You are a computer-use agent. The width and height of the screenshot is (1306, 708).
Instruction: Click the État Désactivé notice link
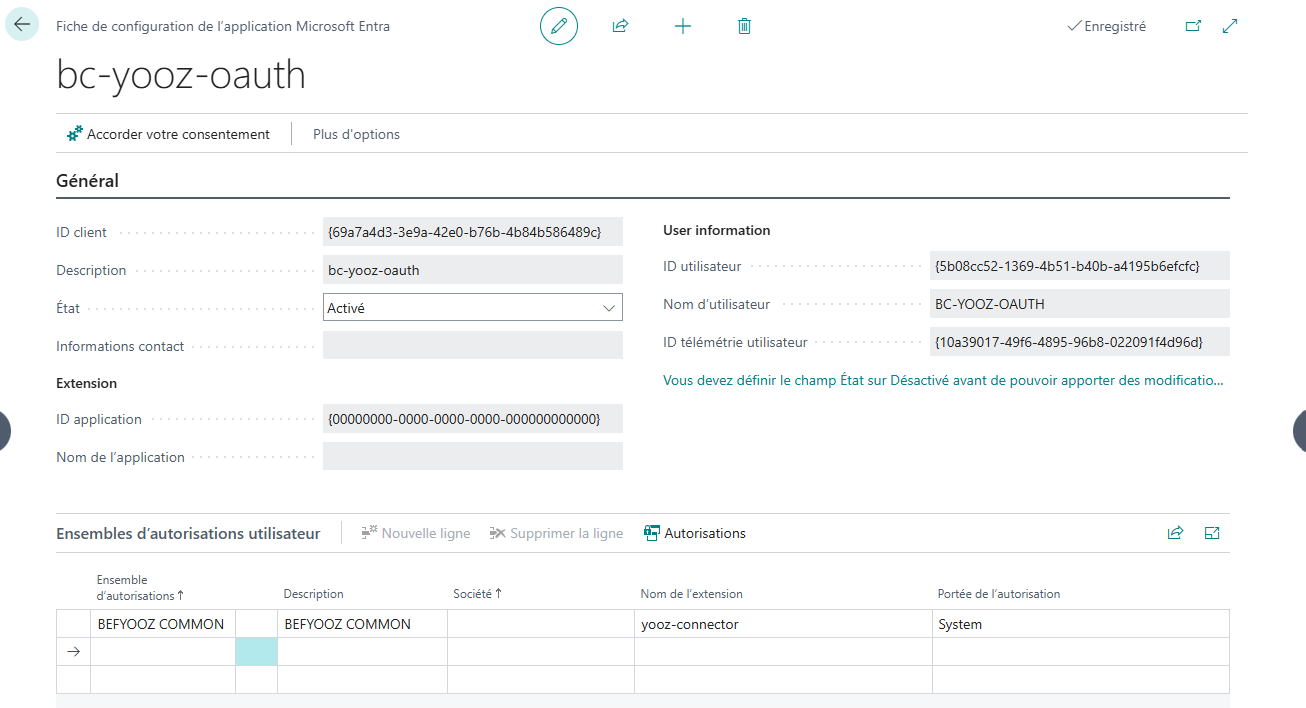pyautogui.click(x=943, y=381)
